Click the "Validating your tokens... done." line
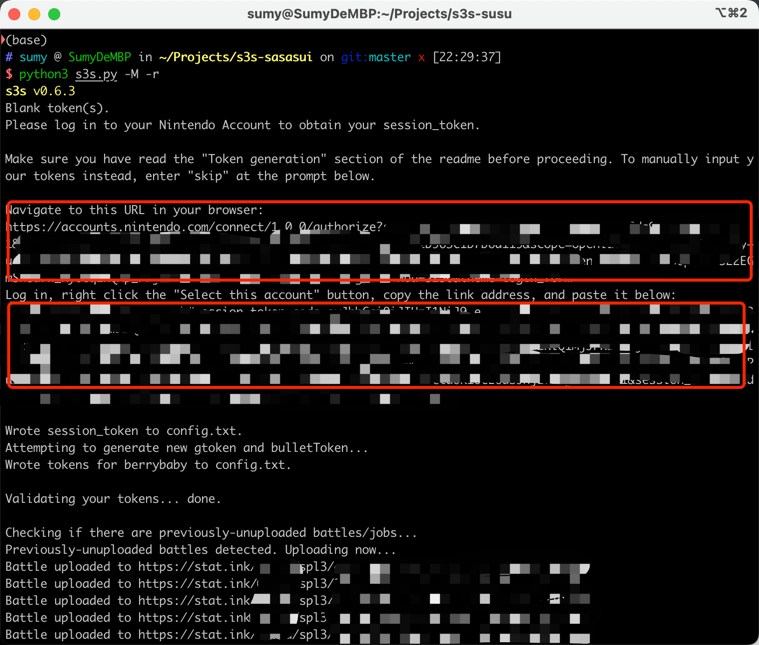 tap(113, 499)
